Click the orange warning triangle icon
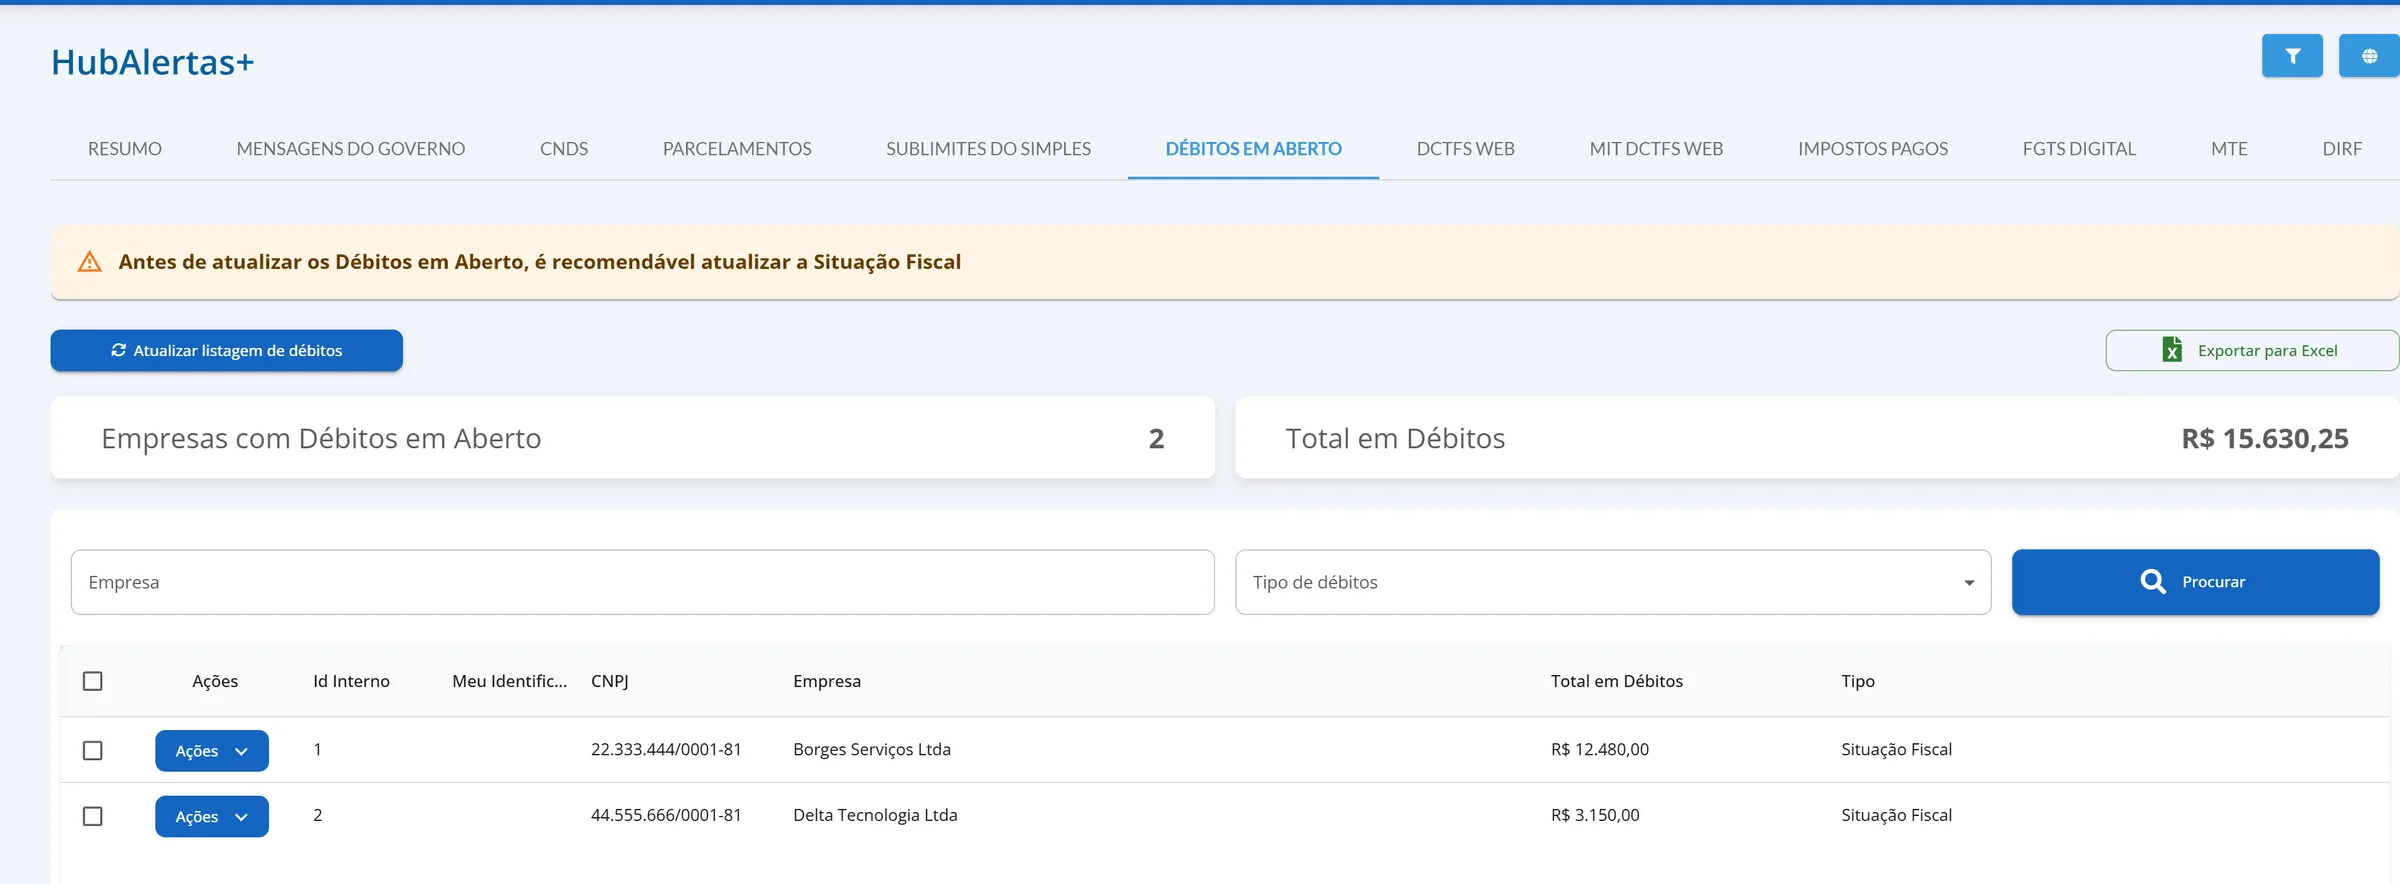This screenshot has width=2400, height=884. click(90, 262)
